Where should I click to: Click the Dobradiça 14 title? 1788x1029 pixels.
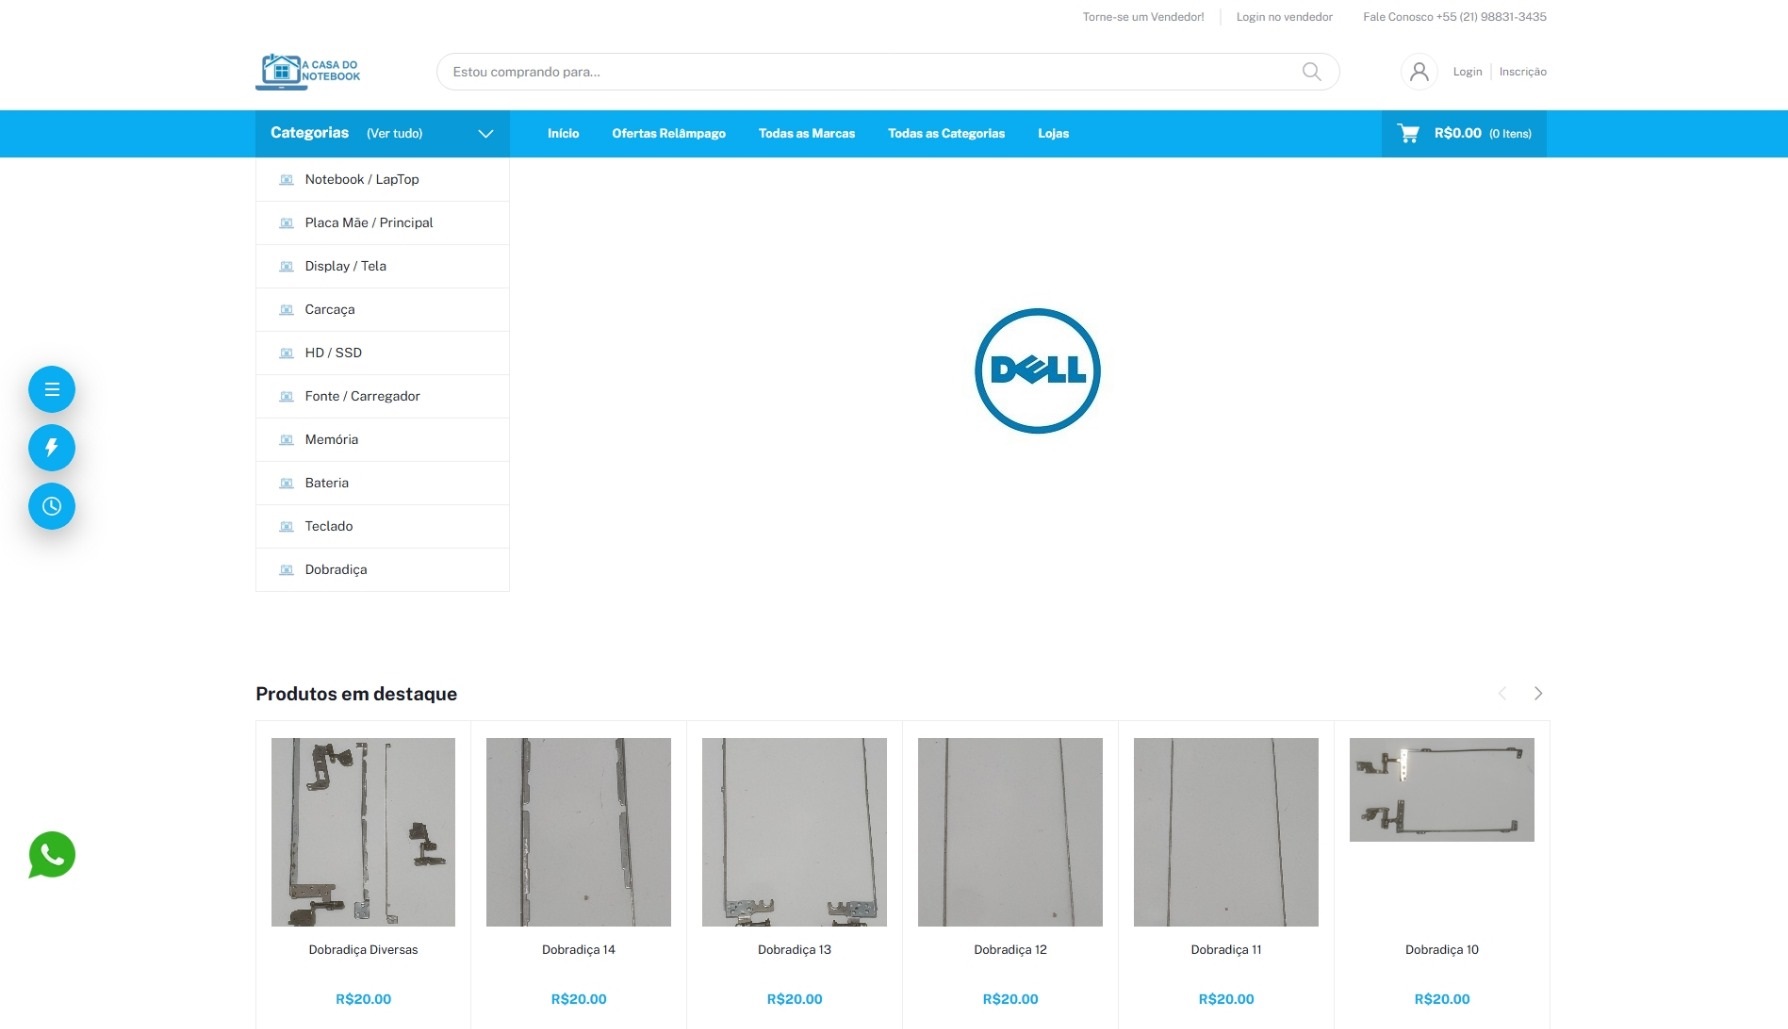[578, 950]
